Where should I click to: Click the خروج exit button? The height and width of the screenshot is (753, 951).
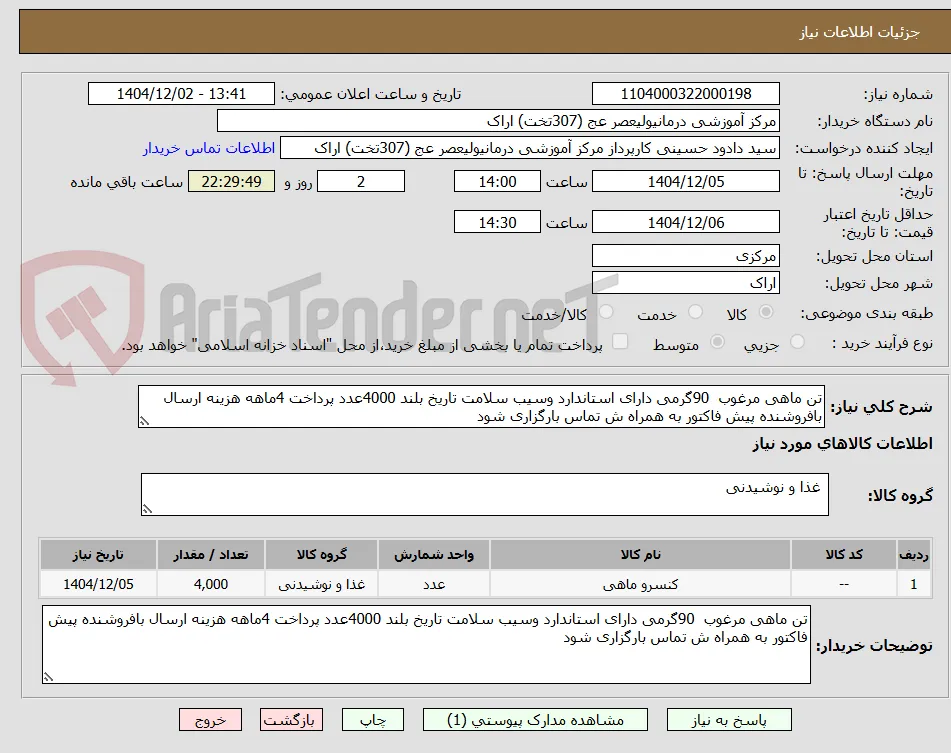210,720
